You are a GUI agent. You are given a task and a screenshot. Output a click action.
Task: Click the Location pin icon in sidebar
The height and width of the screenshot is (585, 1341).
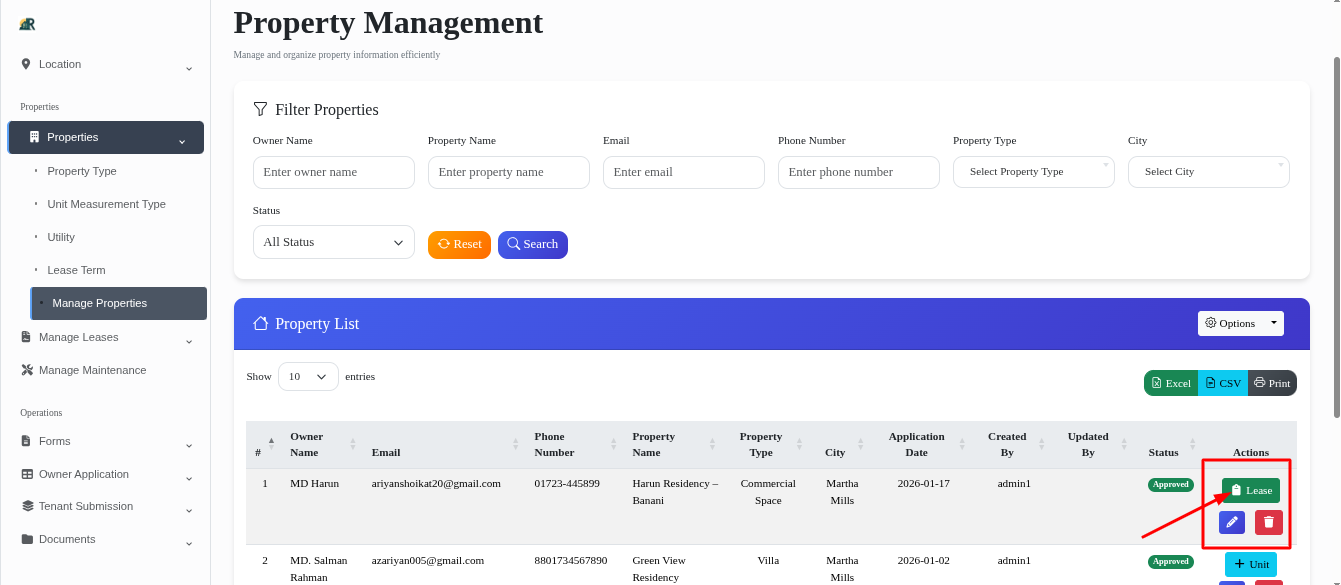coord(26,64)
